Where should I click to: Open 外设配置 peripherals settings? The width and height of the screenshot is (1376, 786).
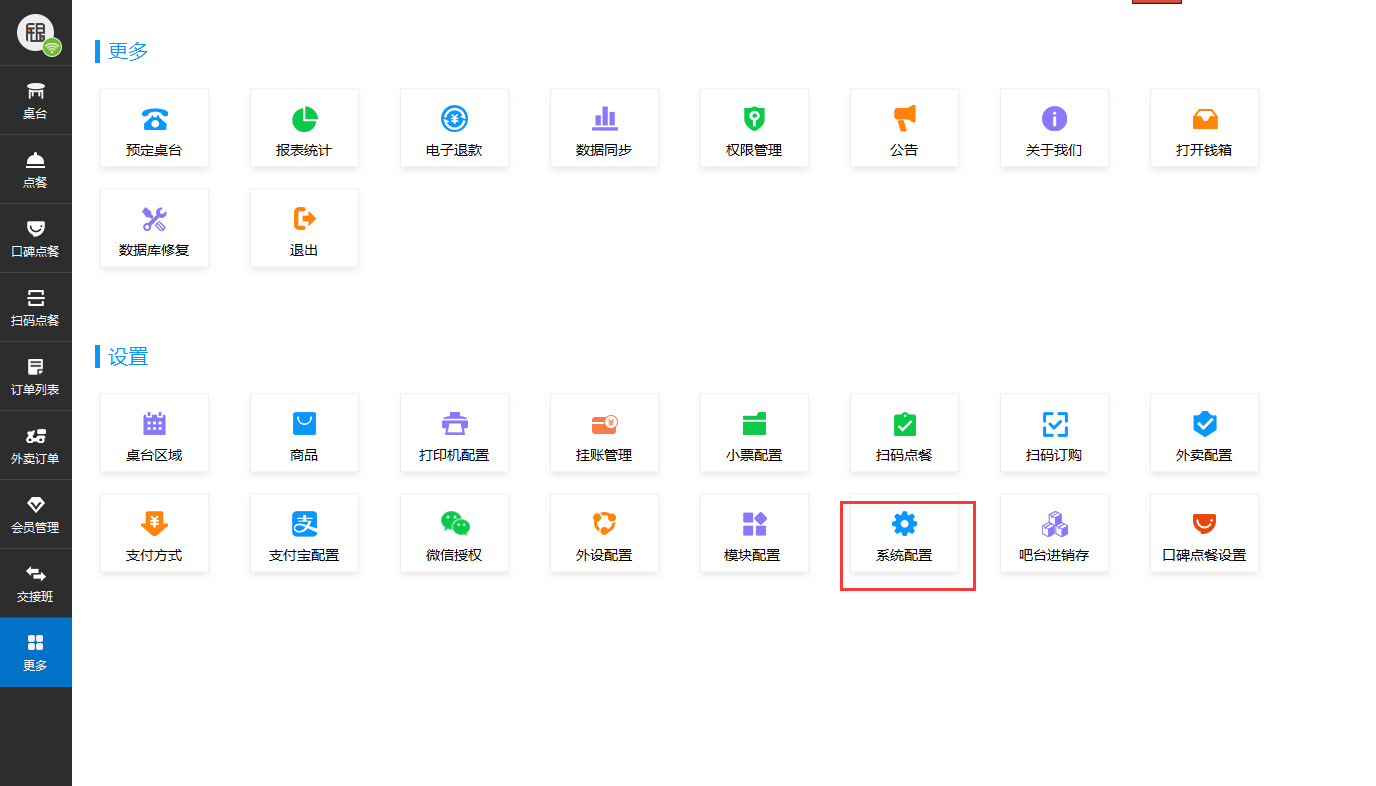click(x=605, y=533)
